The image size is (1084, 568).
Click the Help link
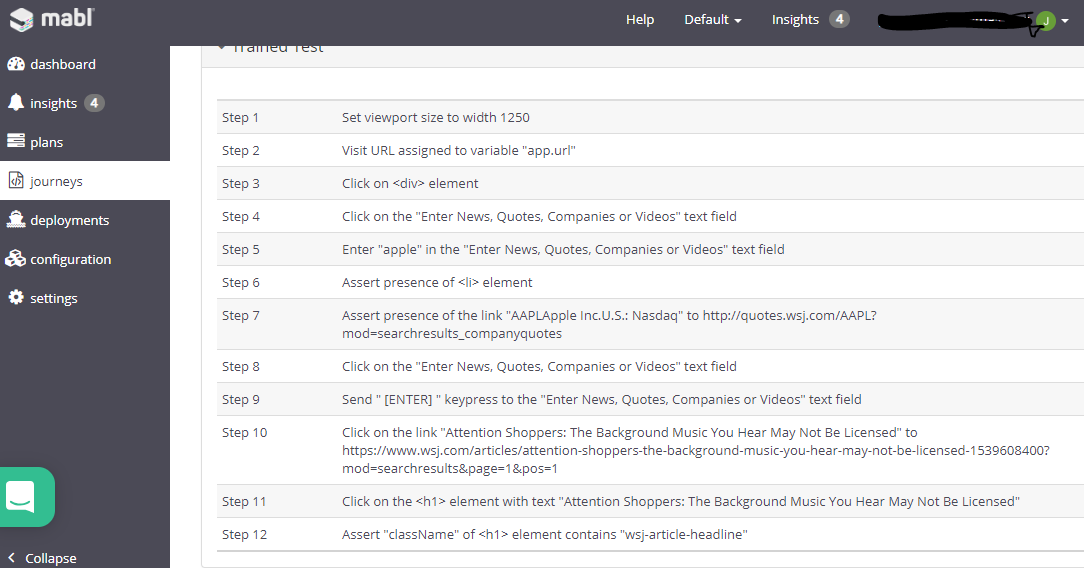point(639,19)
